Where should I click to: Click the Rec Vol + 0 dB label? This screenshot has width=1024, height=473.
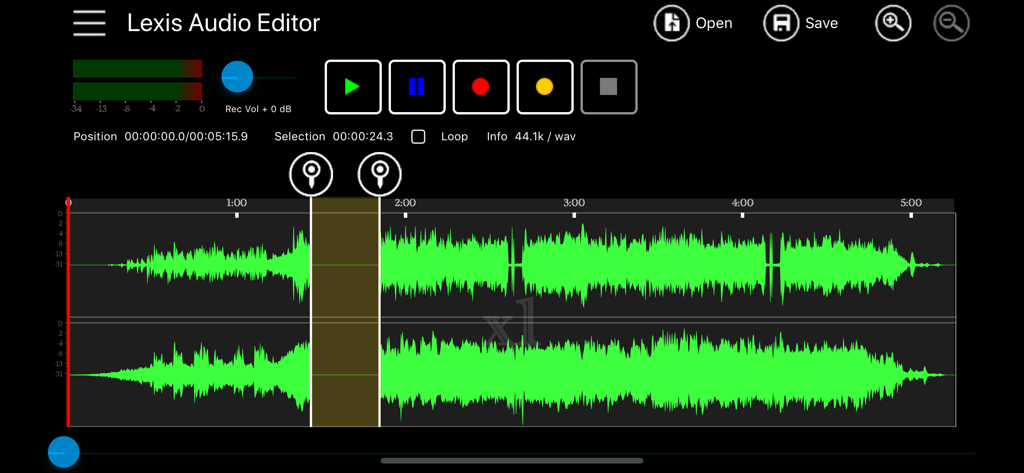[258, 109]
